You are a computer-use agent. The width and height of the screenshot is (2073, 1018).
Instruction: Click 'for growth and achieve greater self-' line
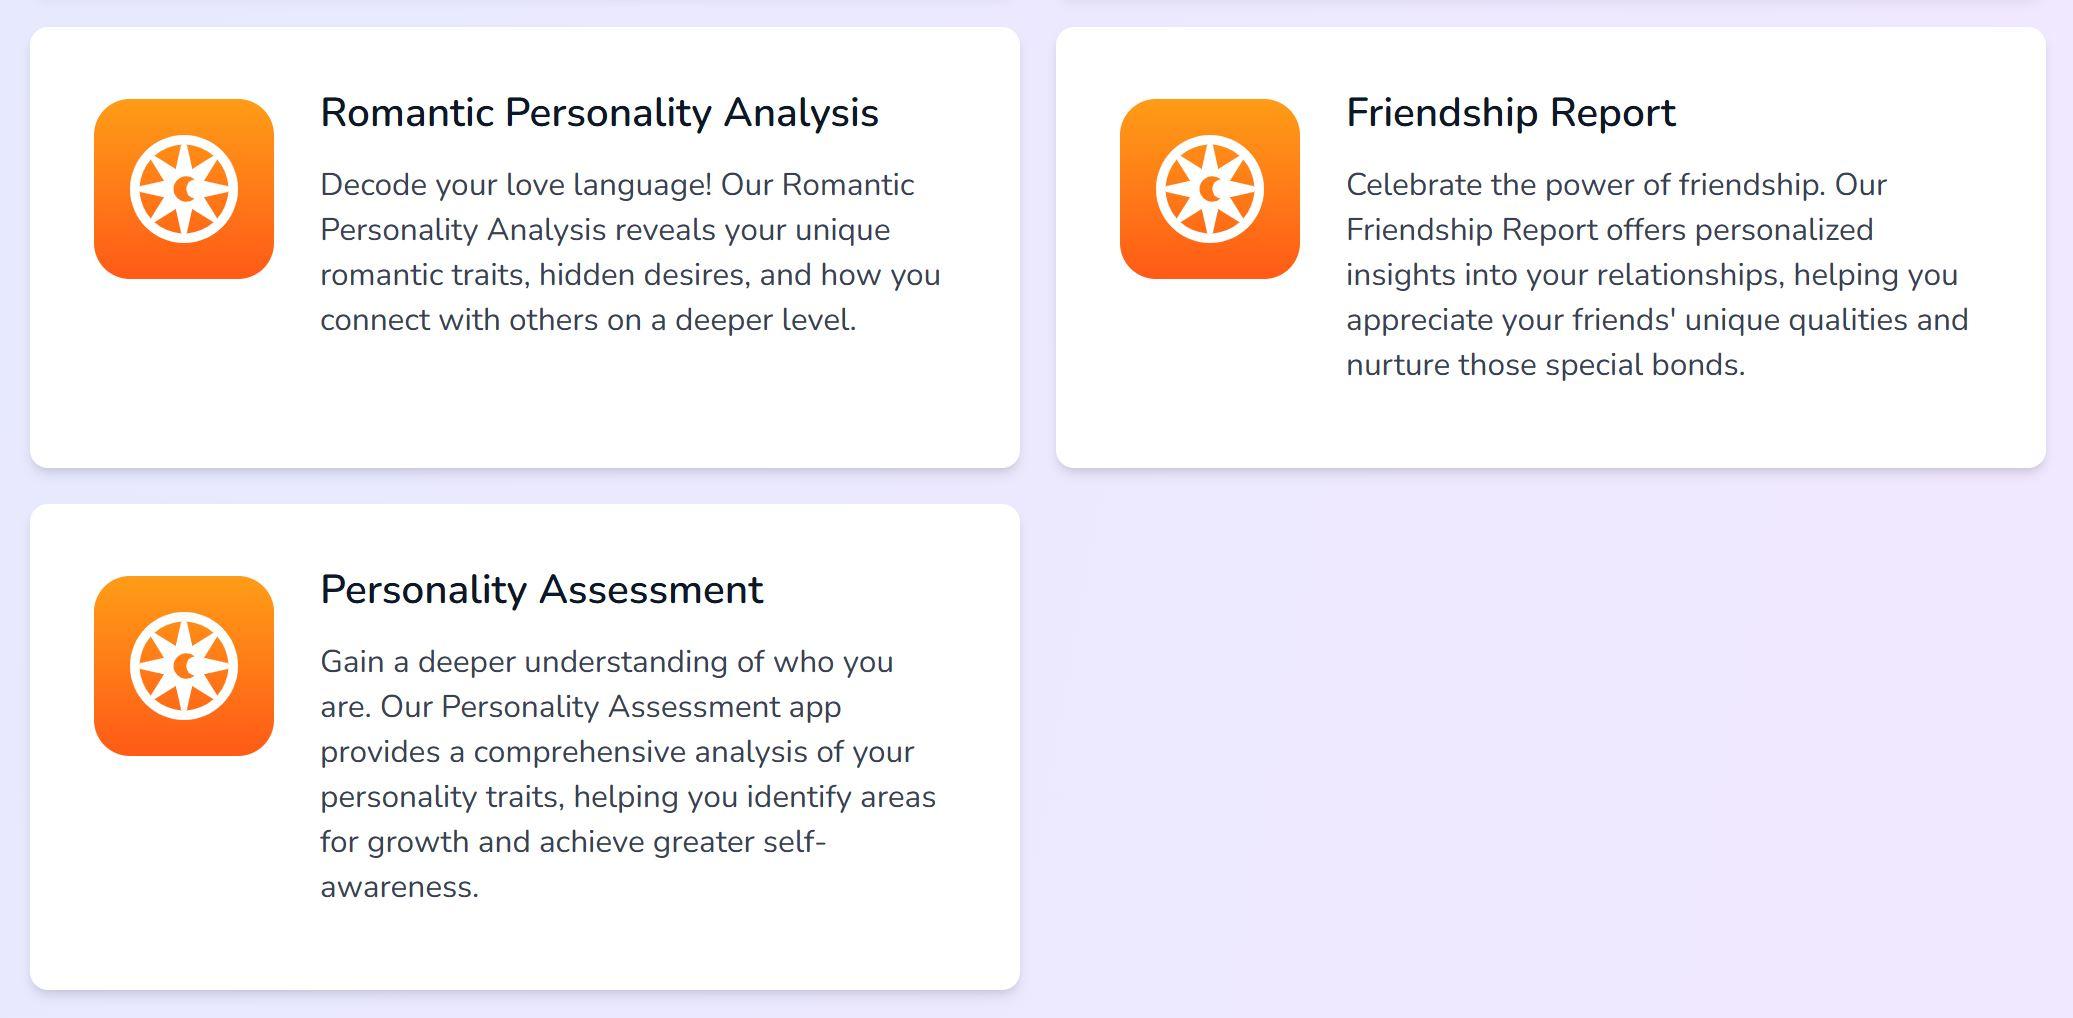tap(573, 842)
